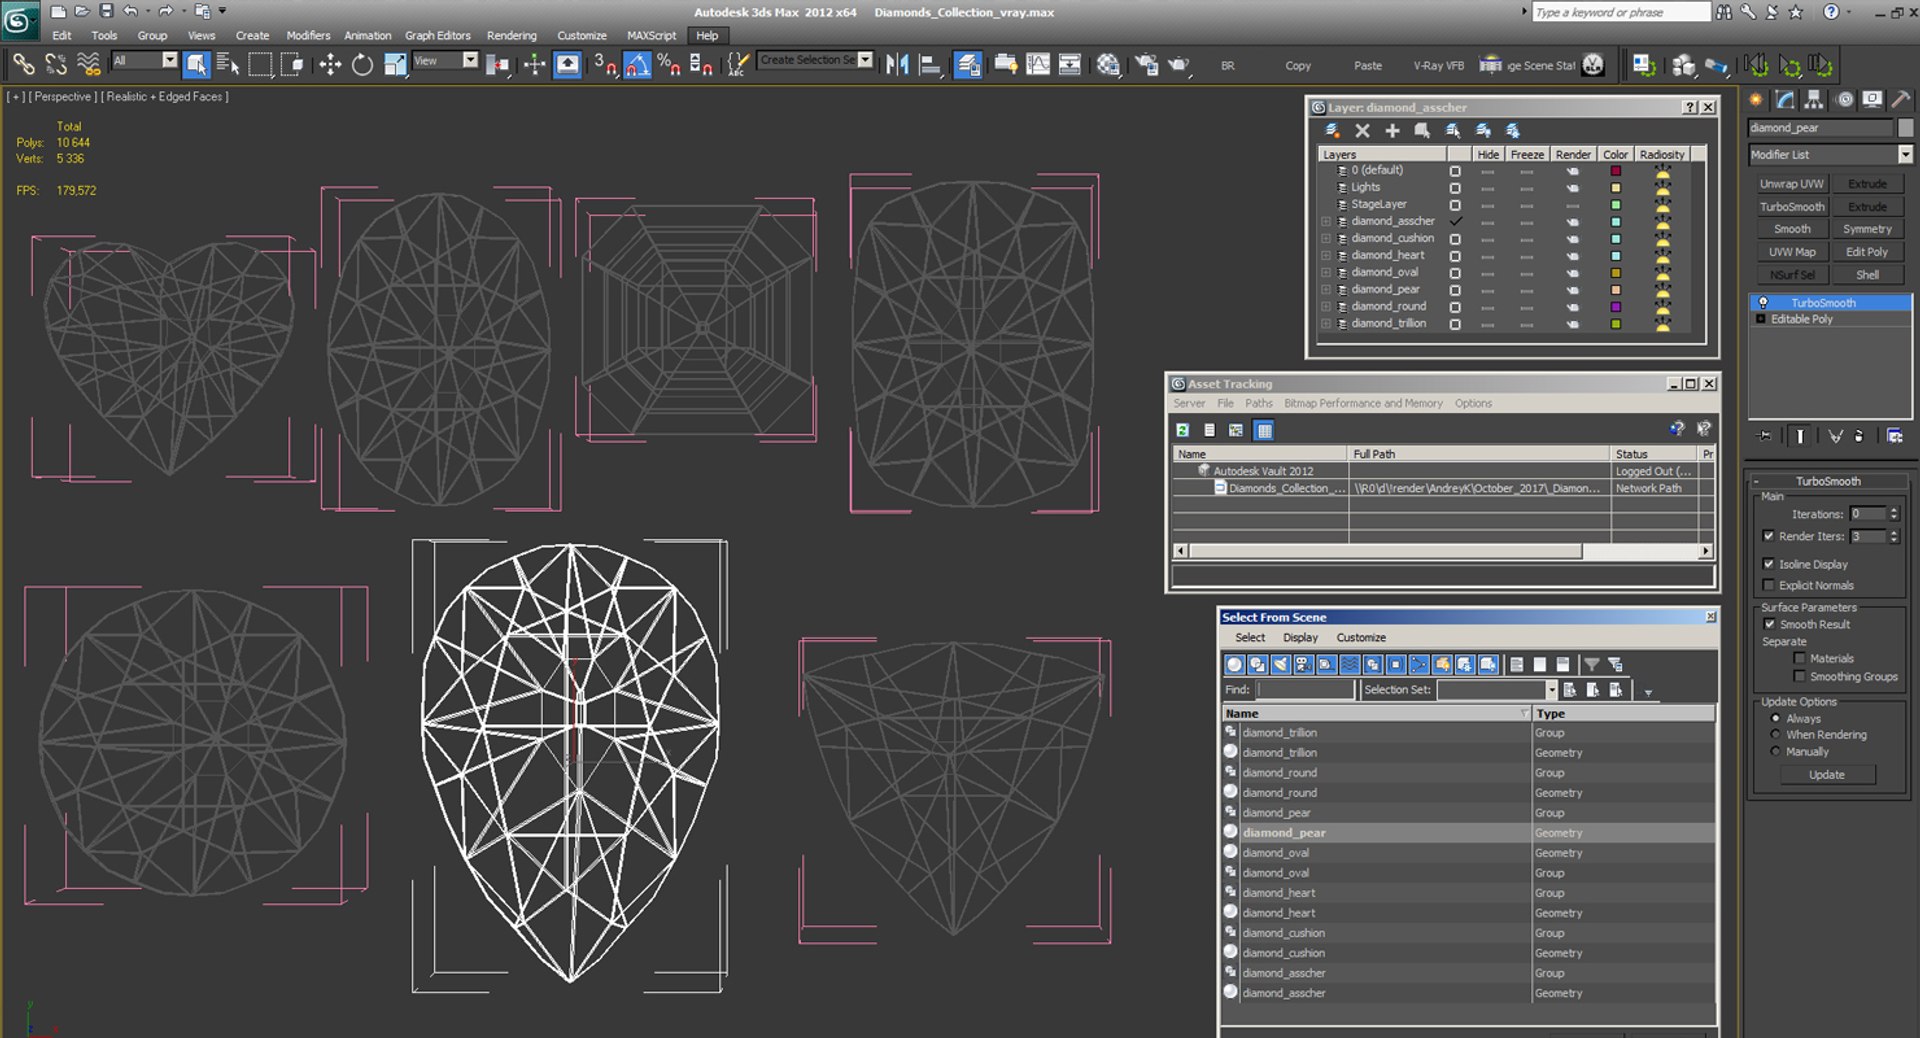Click Pin Stack icon under modifier stack
This screenshot has width=1920, height=1038.
tap(1765, 436)
